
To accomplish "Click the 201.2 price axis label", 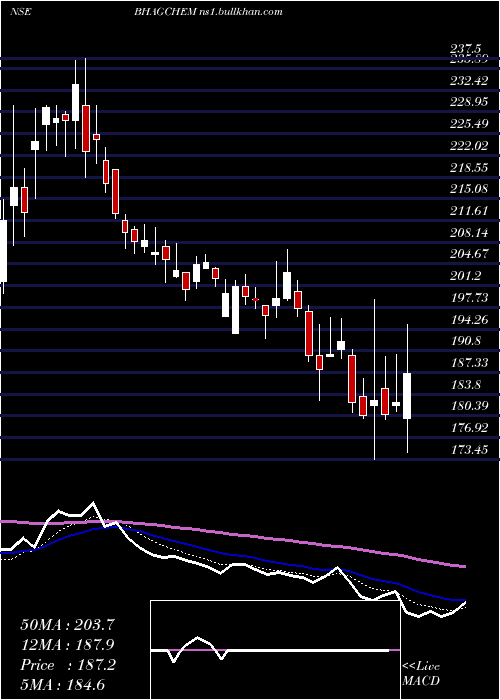I will pos(466,275).
